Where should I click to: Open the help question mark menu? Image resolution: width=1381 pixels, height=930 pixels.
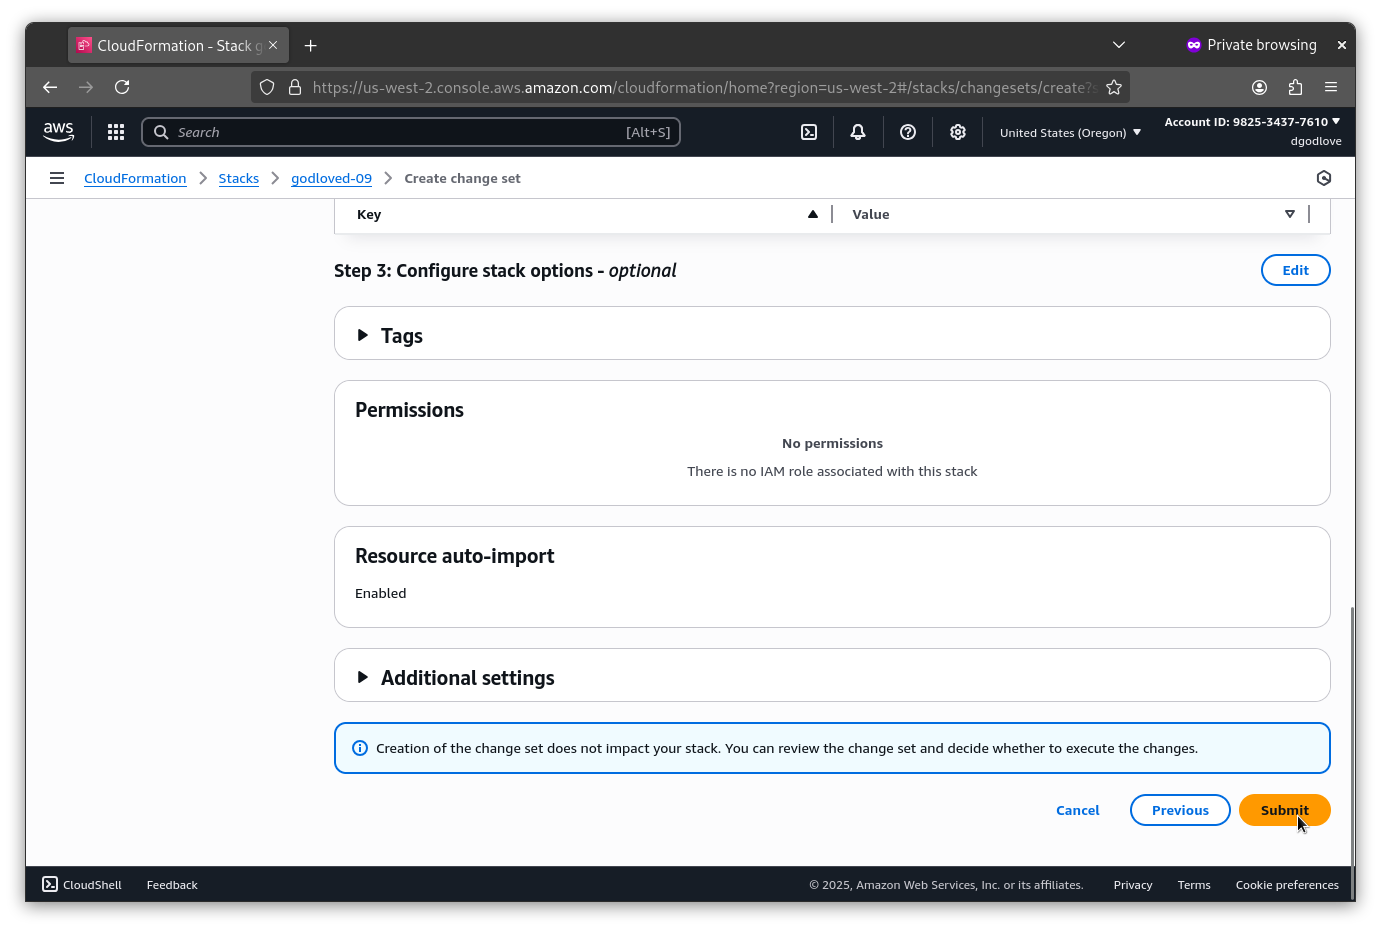click(x=908, y=132)
